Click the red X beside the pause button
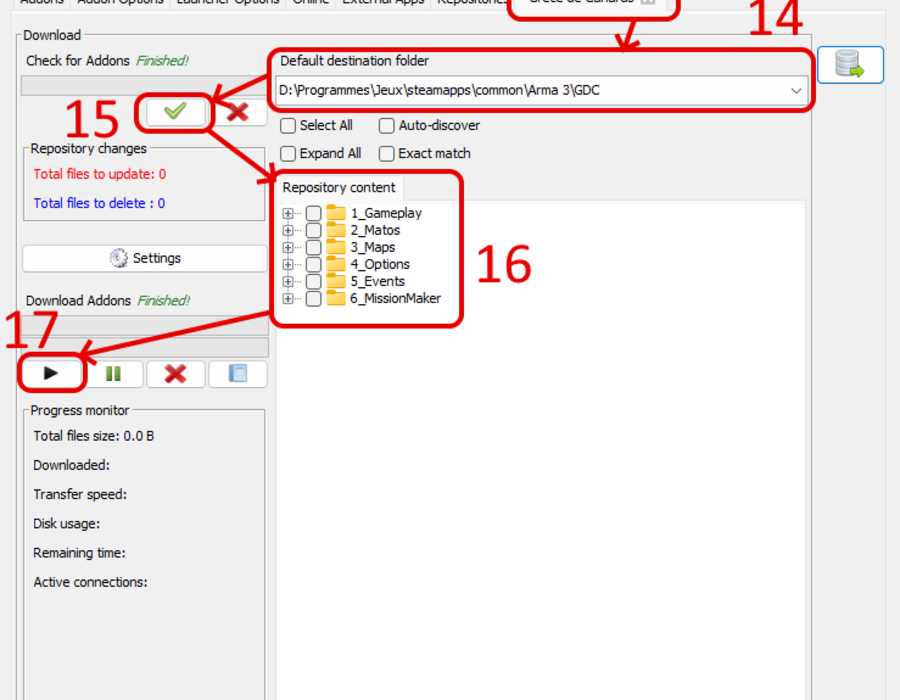 point(176,374)
